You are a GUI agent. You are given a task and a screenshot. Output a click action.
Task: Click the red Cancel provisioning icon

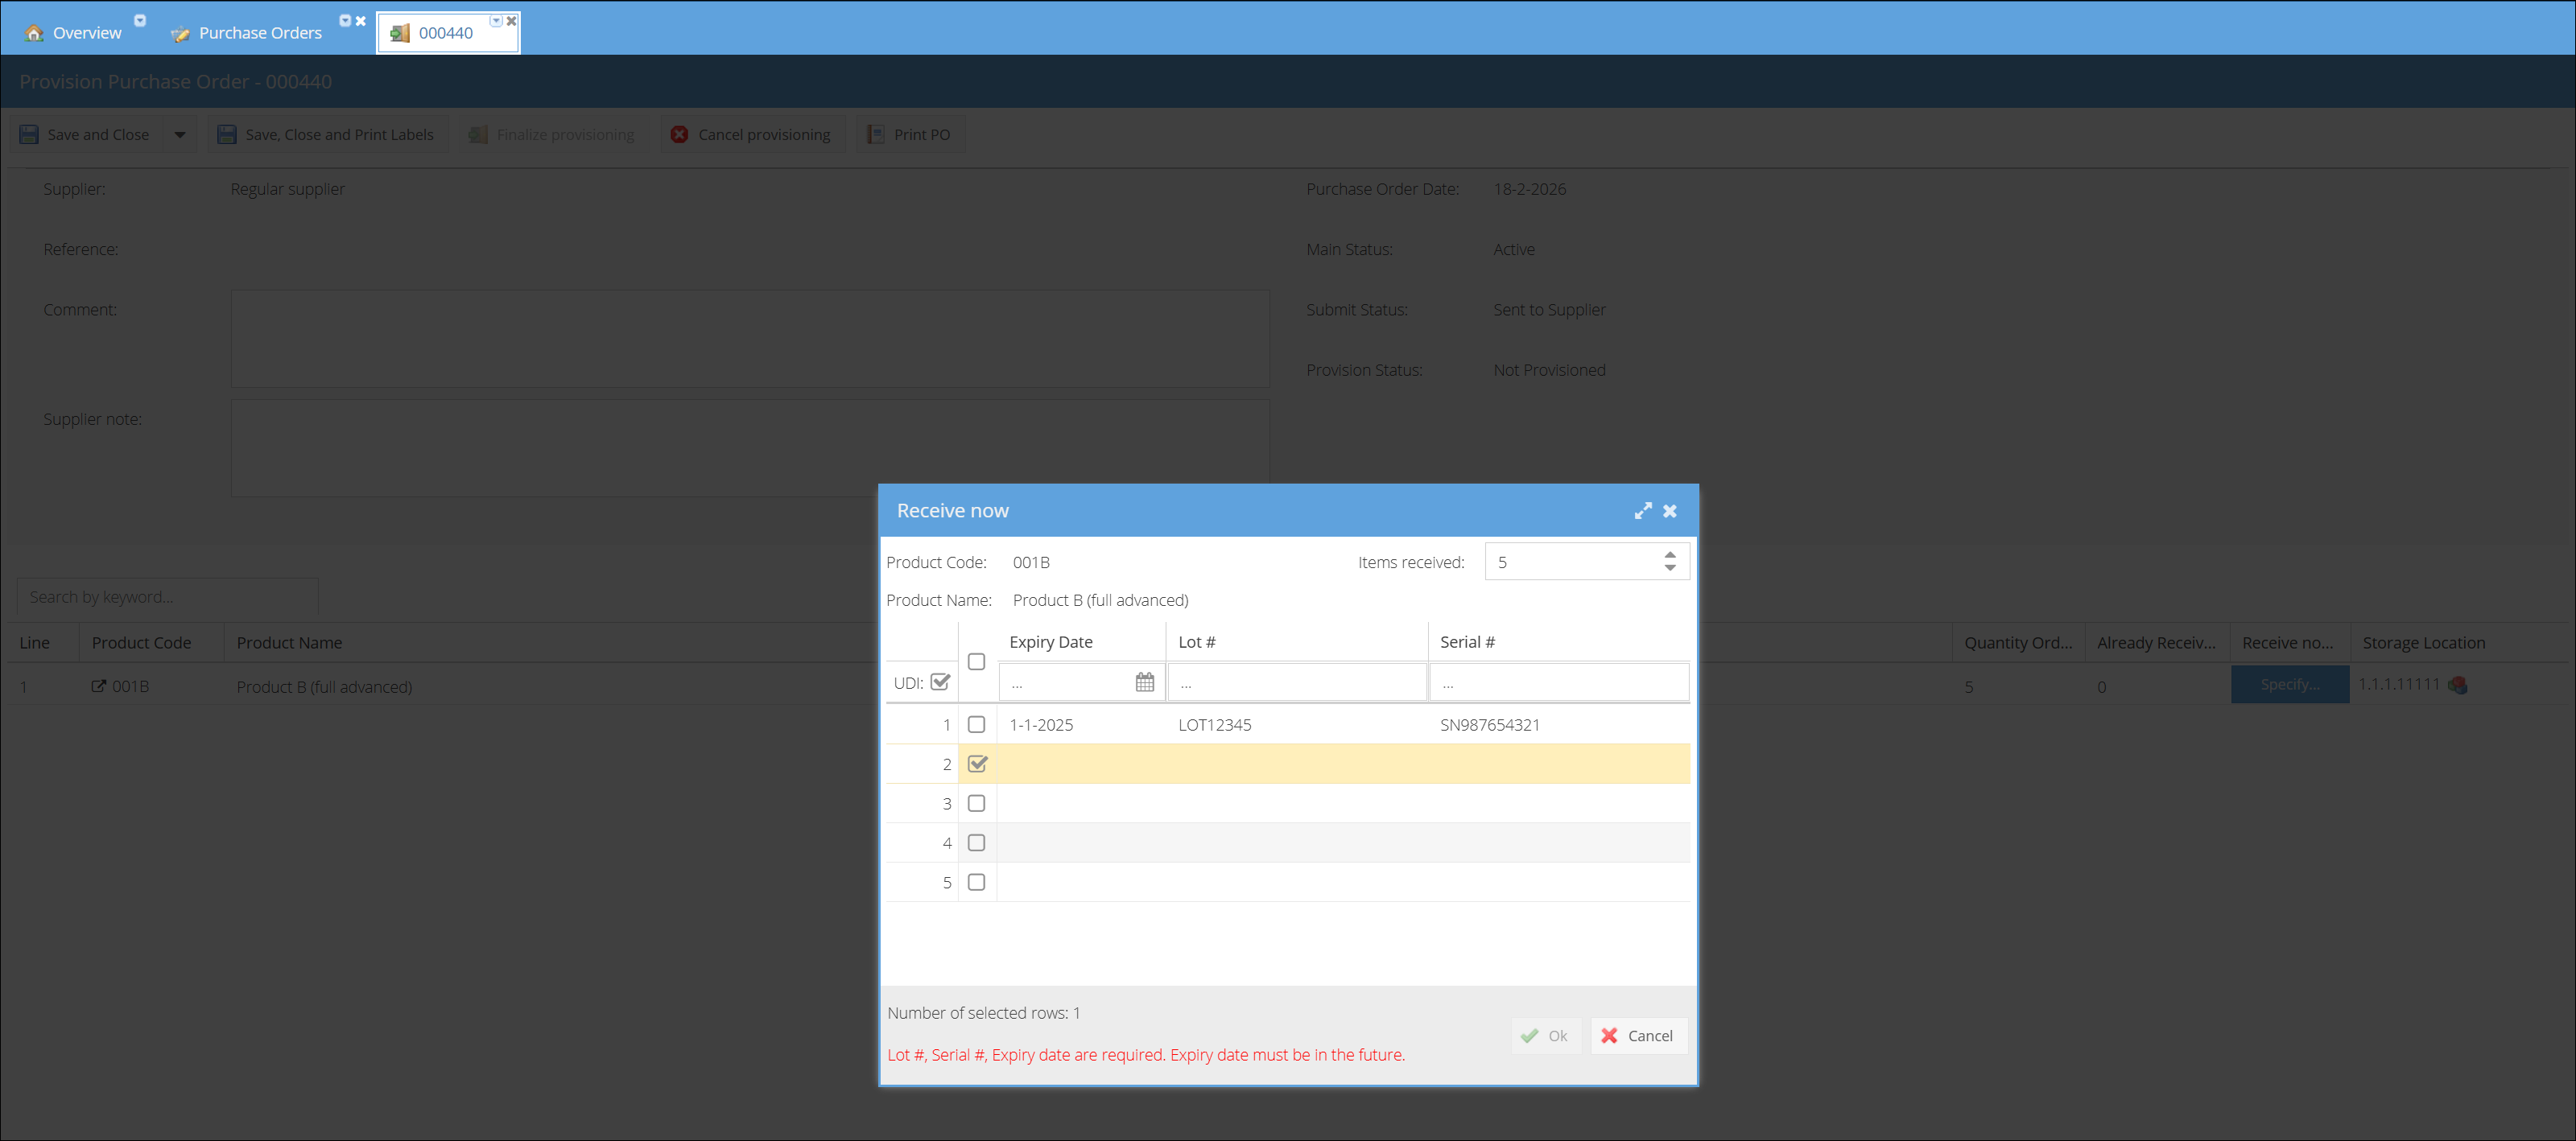click(679, 134)
